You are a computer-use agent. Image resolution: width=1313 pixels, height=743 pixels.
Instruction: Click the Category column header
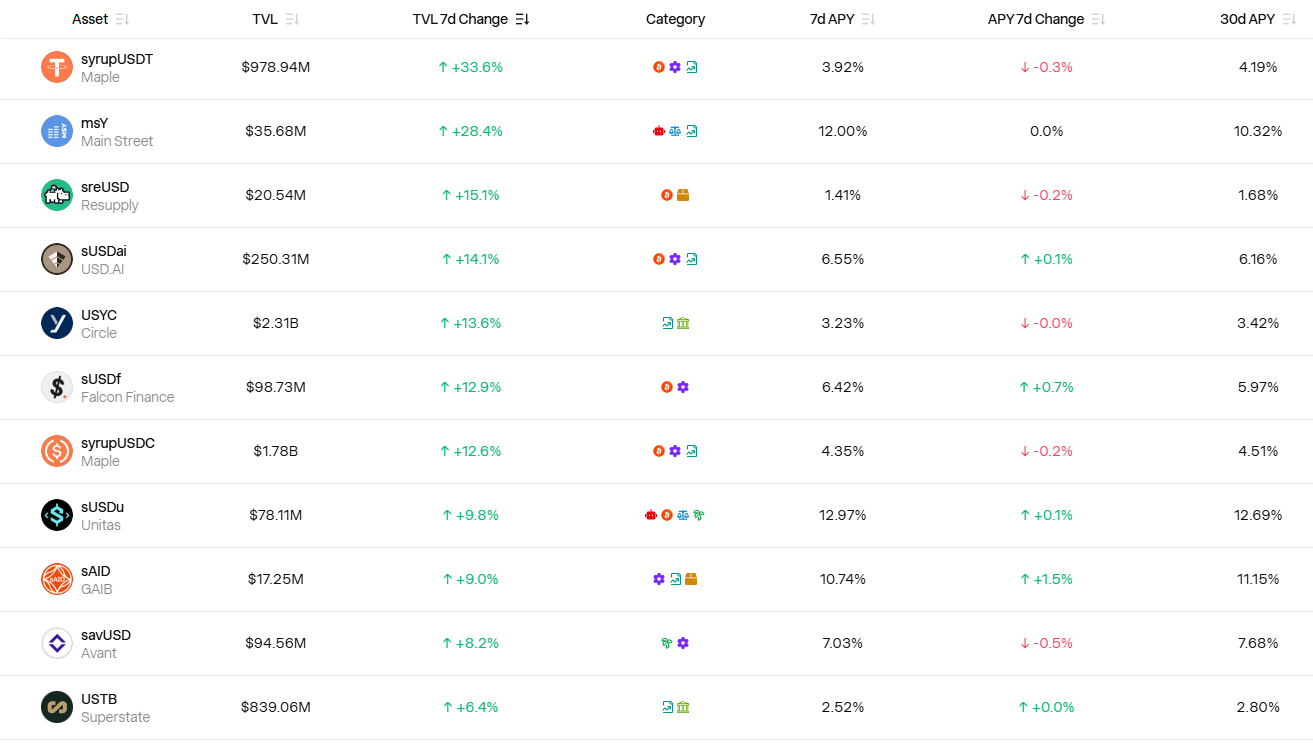675,19
